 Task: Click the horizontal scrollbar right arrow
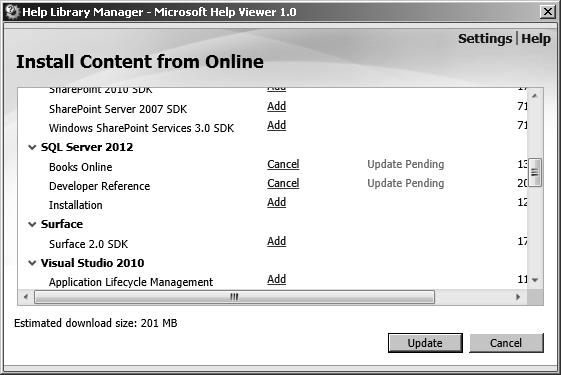[x=518, y=297]
